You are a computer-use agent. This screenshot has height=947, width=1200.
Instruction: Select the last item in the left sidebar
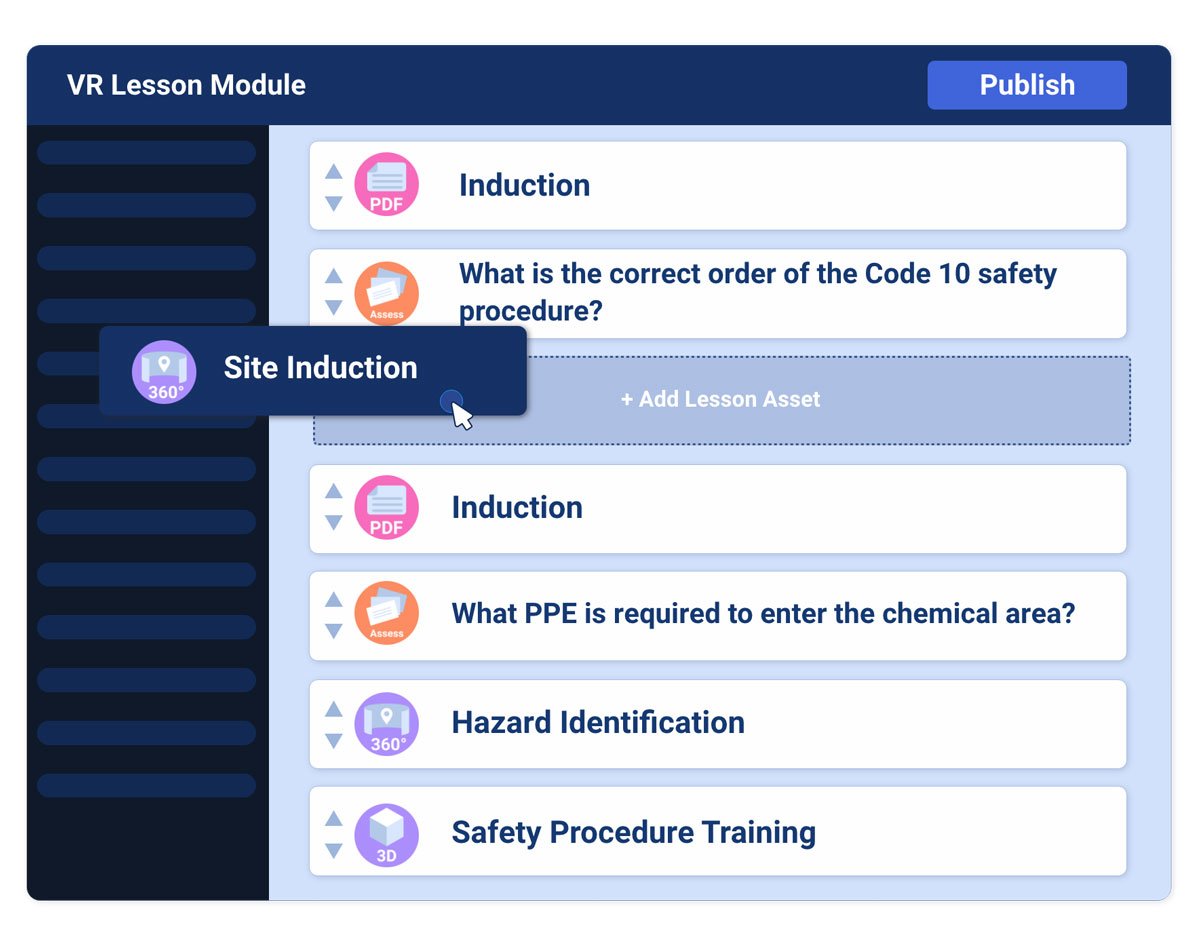pyautogui.click(x=146, y=785)
